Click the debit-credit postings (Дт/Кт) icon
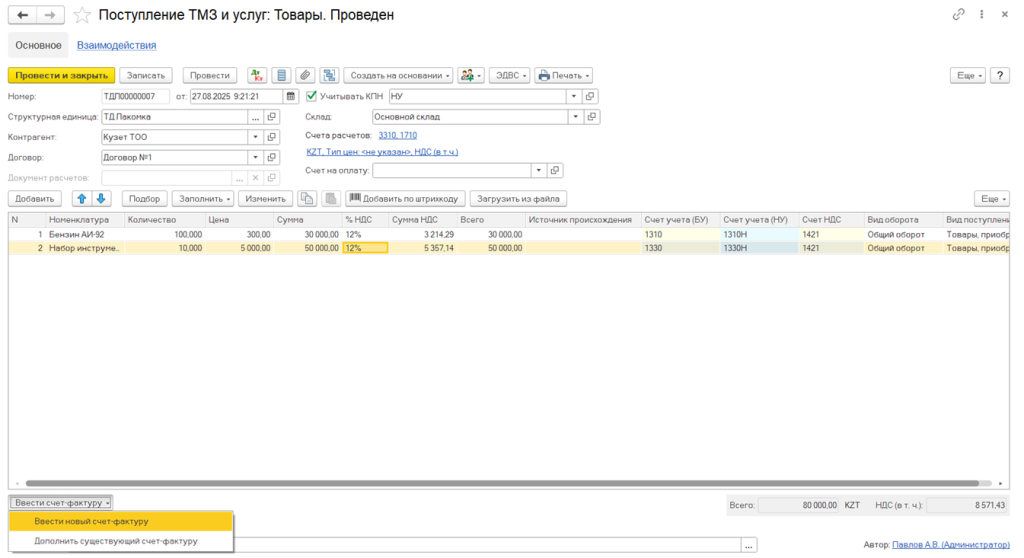 (257, 75)
